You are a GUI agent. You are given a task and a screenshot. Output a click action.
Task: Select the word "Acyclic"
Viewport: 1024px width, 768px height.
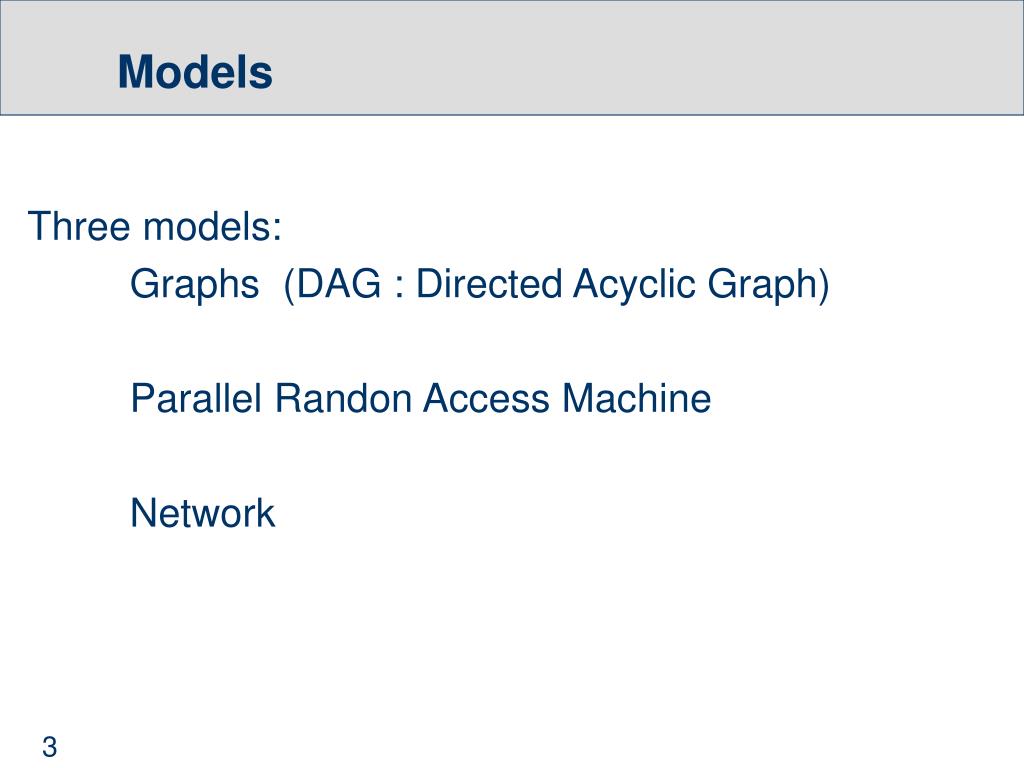coord(634,286)
